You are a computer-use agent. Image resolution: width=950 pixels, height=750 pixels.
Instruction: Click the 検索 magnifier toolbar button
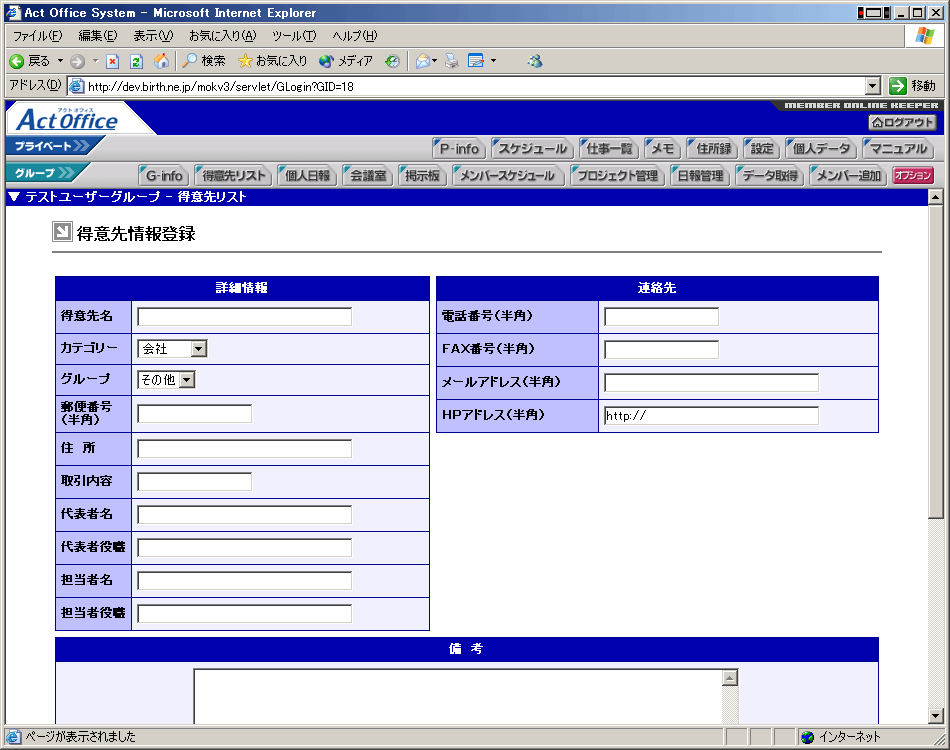(x=203, y=61)
